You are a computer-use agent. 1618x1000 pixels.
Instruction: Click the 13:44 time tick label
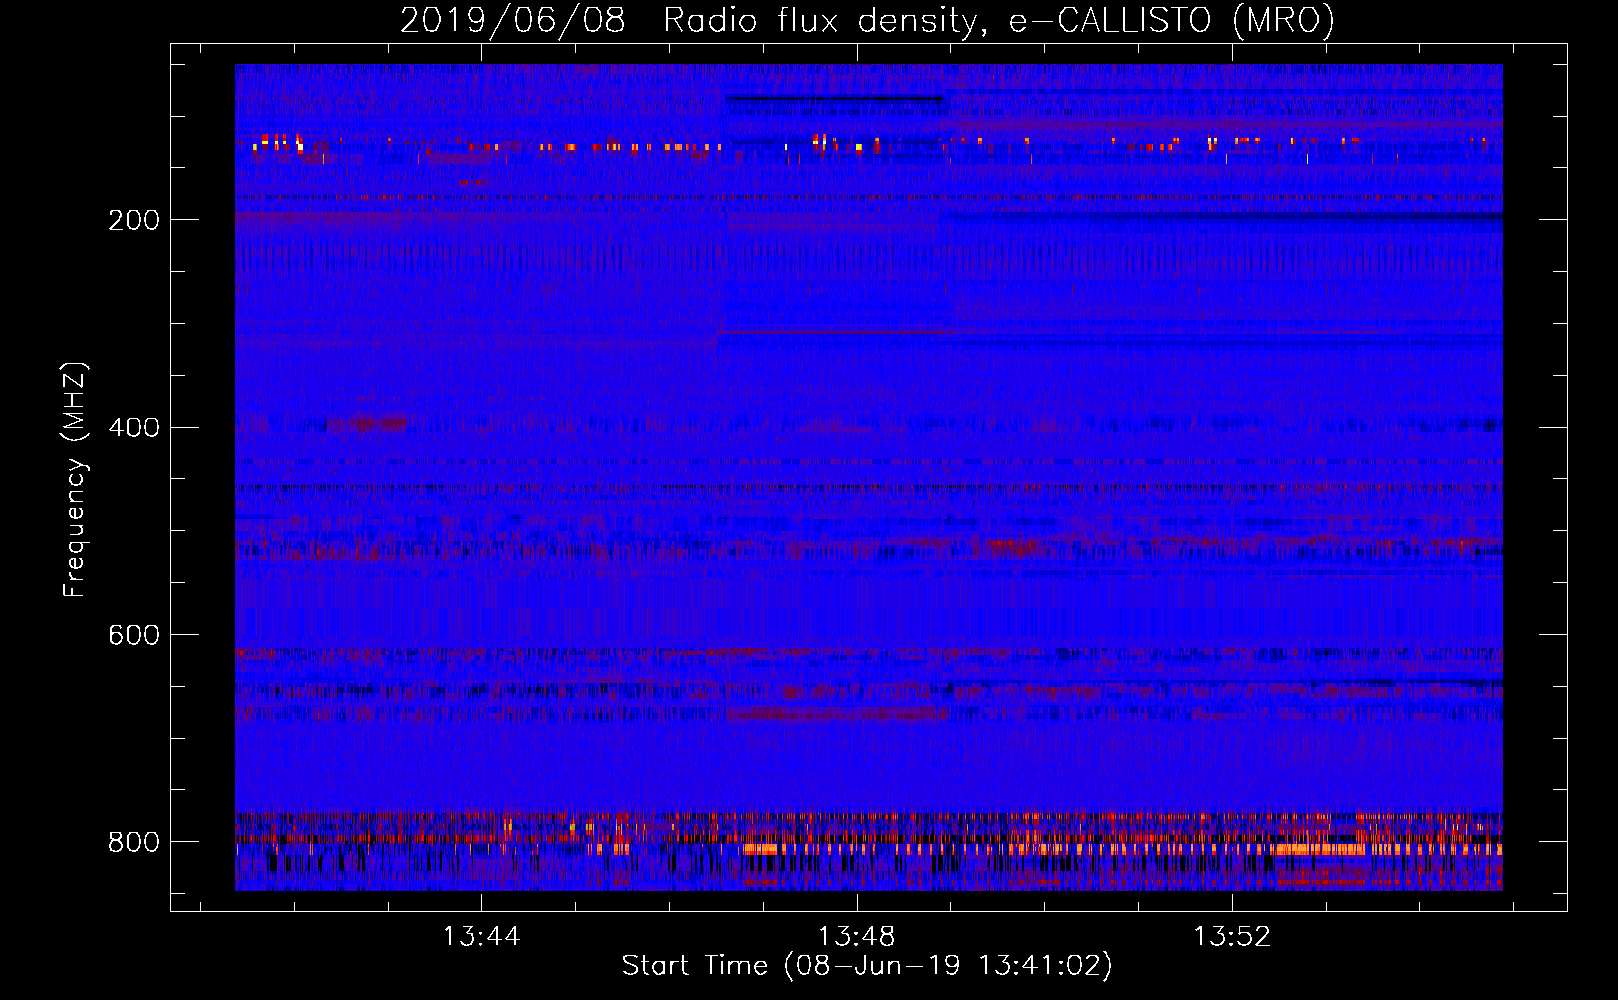click(481, 937)
